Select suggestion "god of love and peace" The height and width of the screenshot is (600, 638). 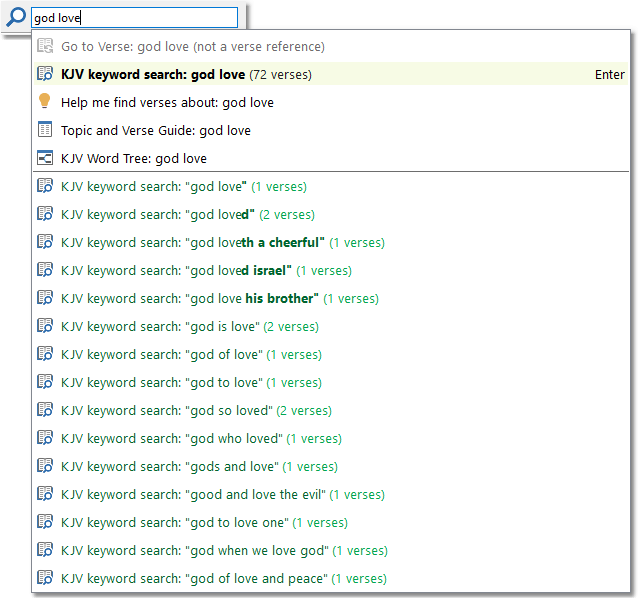[330, 578]
